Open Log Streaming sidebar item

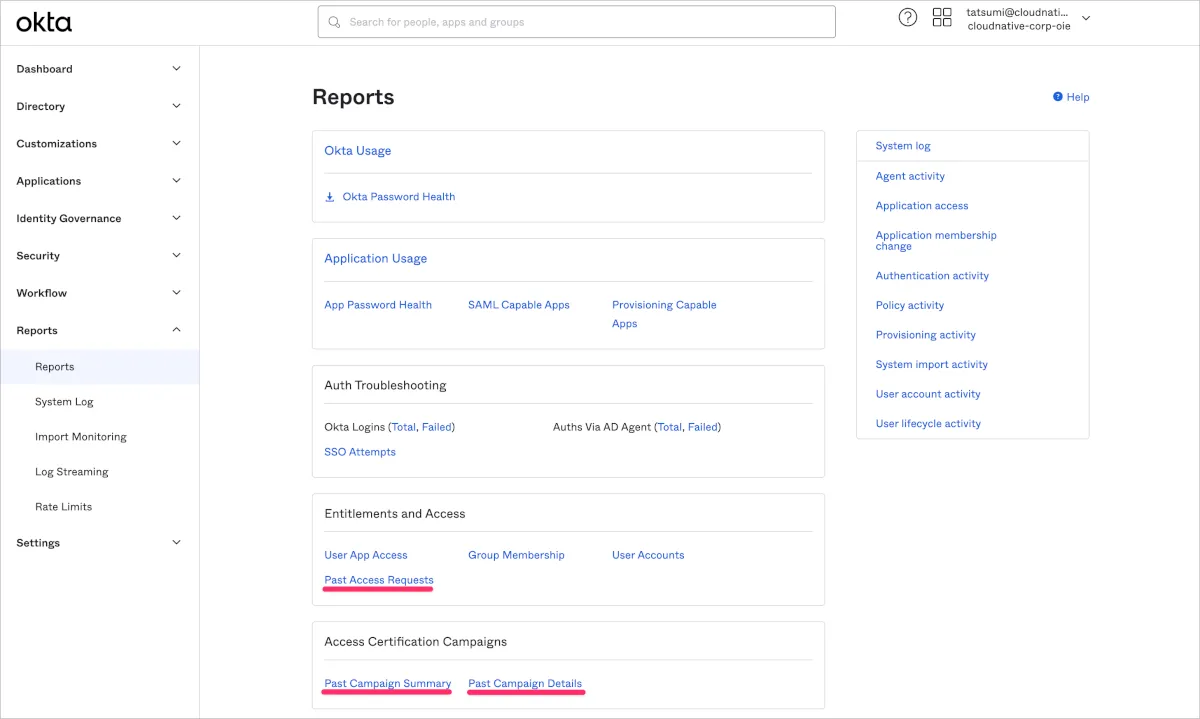pos(71,472)
